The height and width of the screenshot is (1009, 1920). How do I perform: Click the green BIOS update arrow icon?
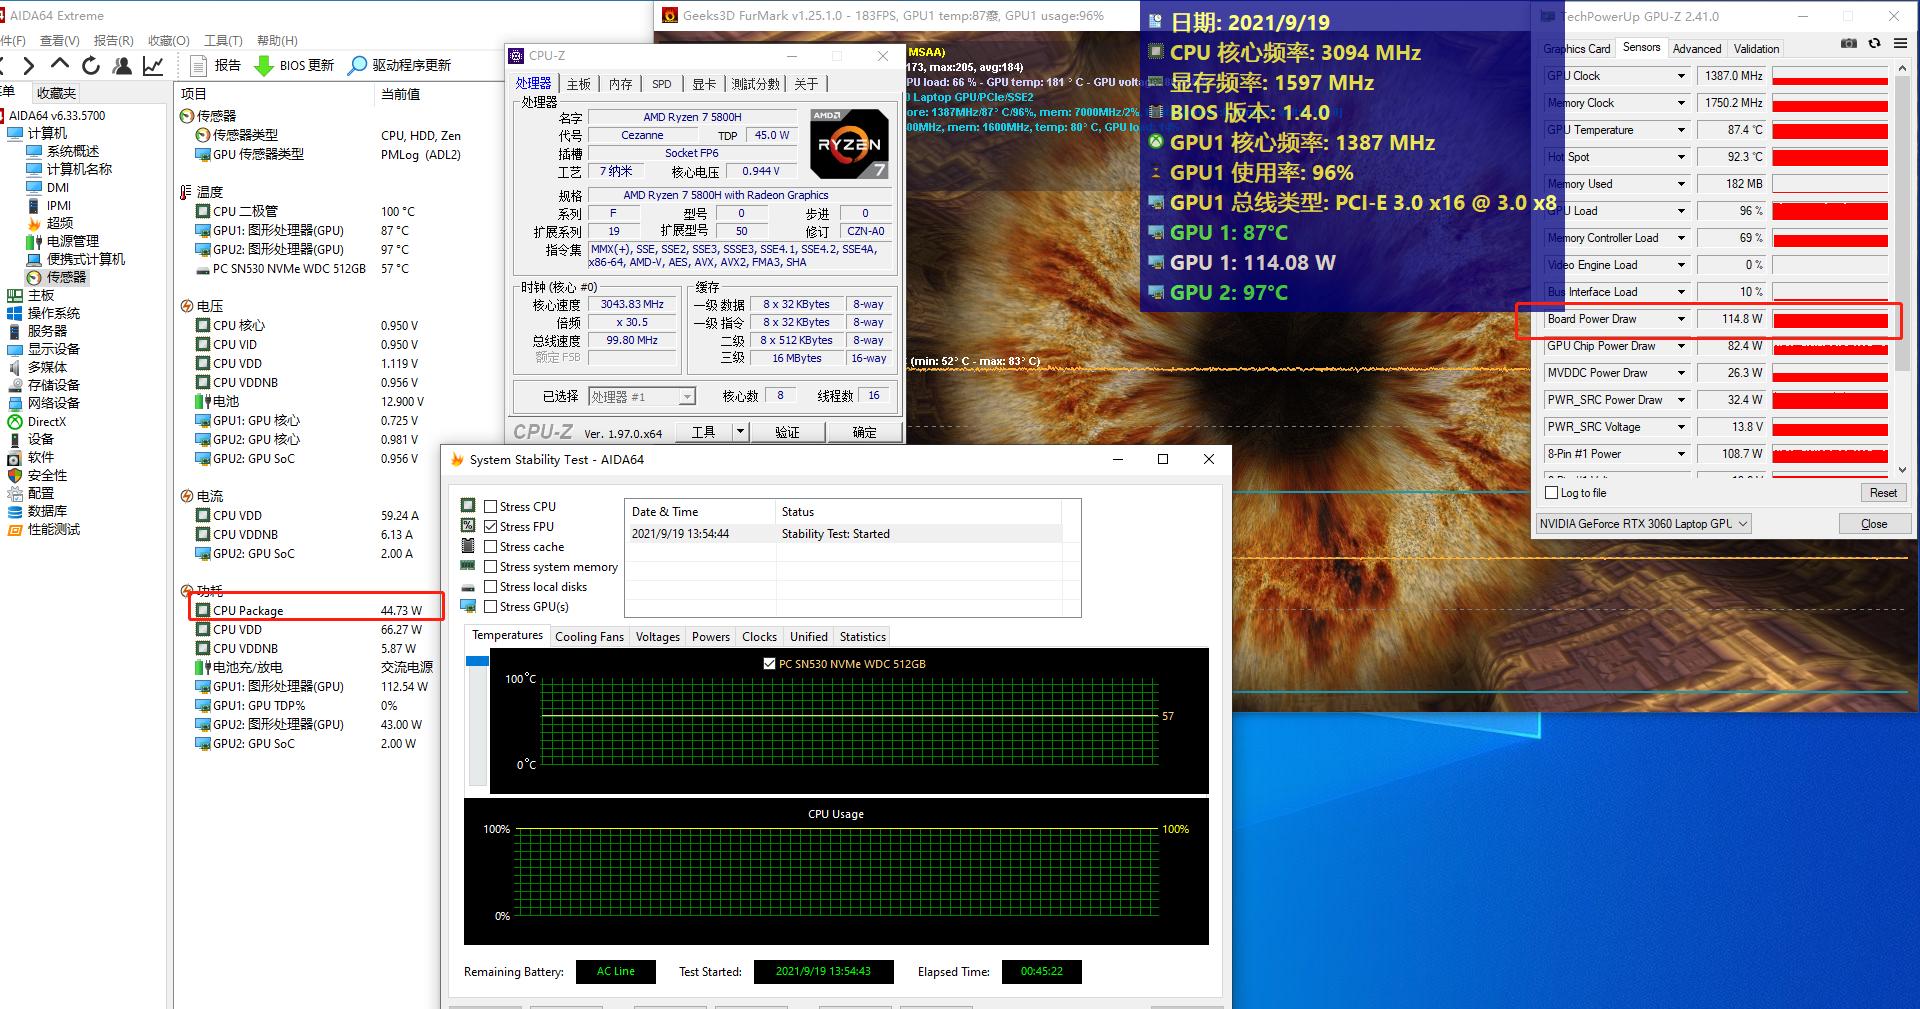[x=264, y=66]
